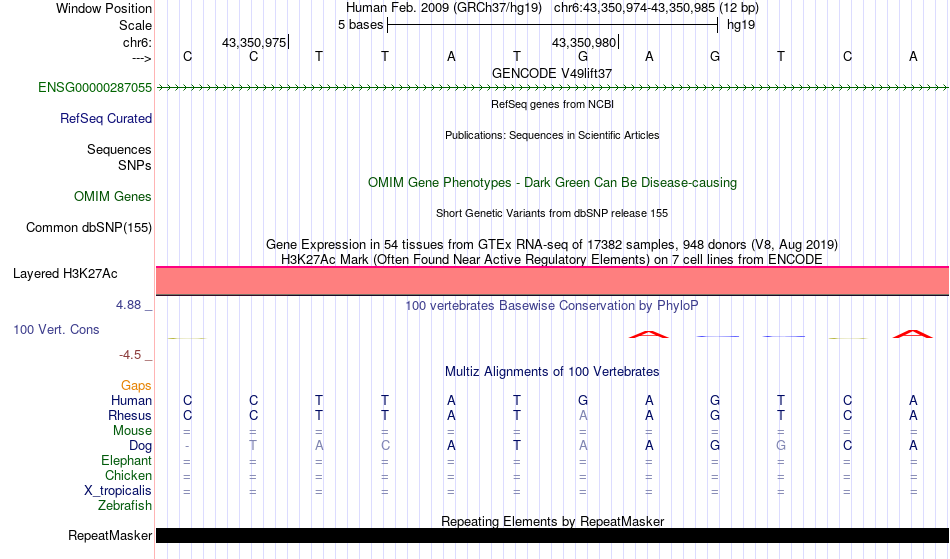Image resolution: width=950 pixels, height=559 pixels.
Task: Click 'Publications: Sequences in Scientific Articles' title
Action: coord(552,135)
